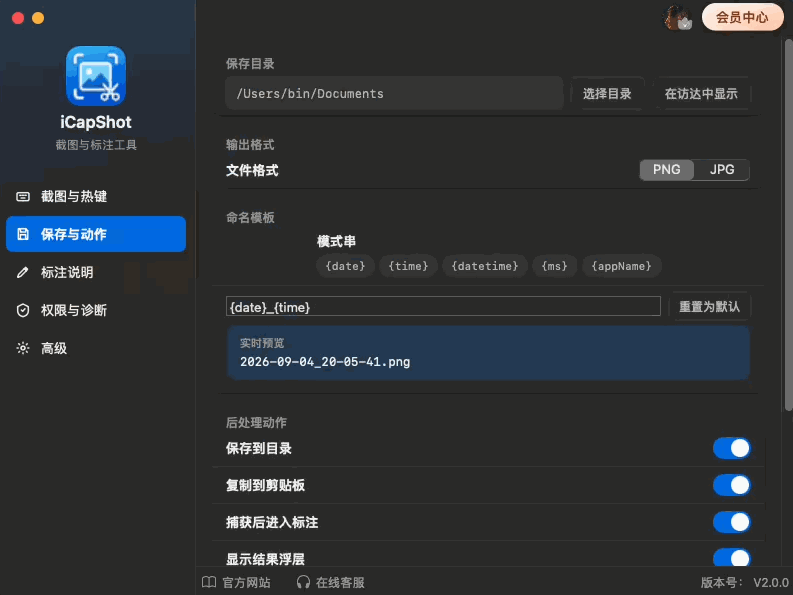Click the book icon beside 官方网站
Viewport: 793px width, 595px height.
pos(209,582)
